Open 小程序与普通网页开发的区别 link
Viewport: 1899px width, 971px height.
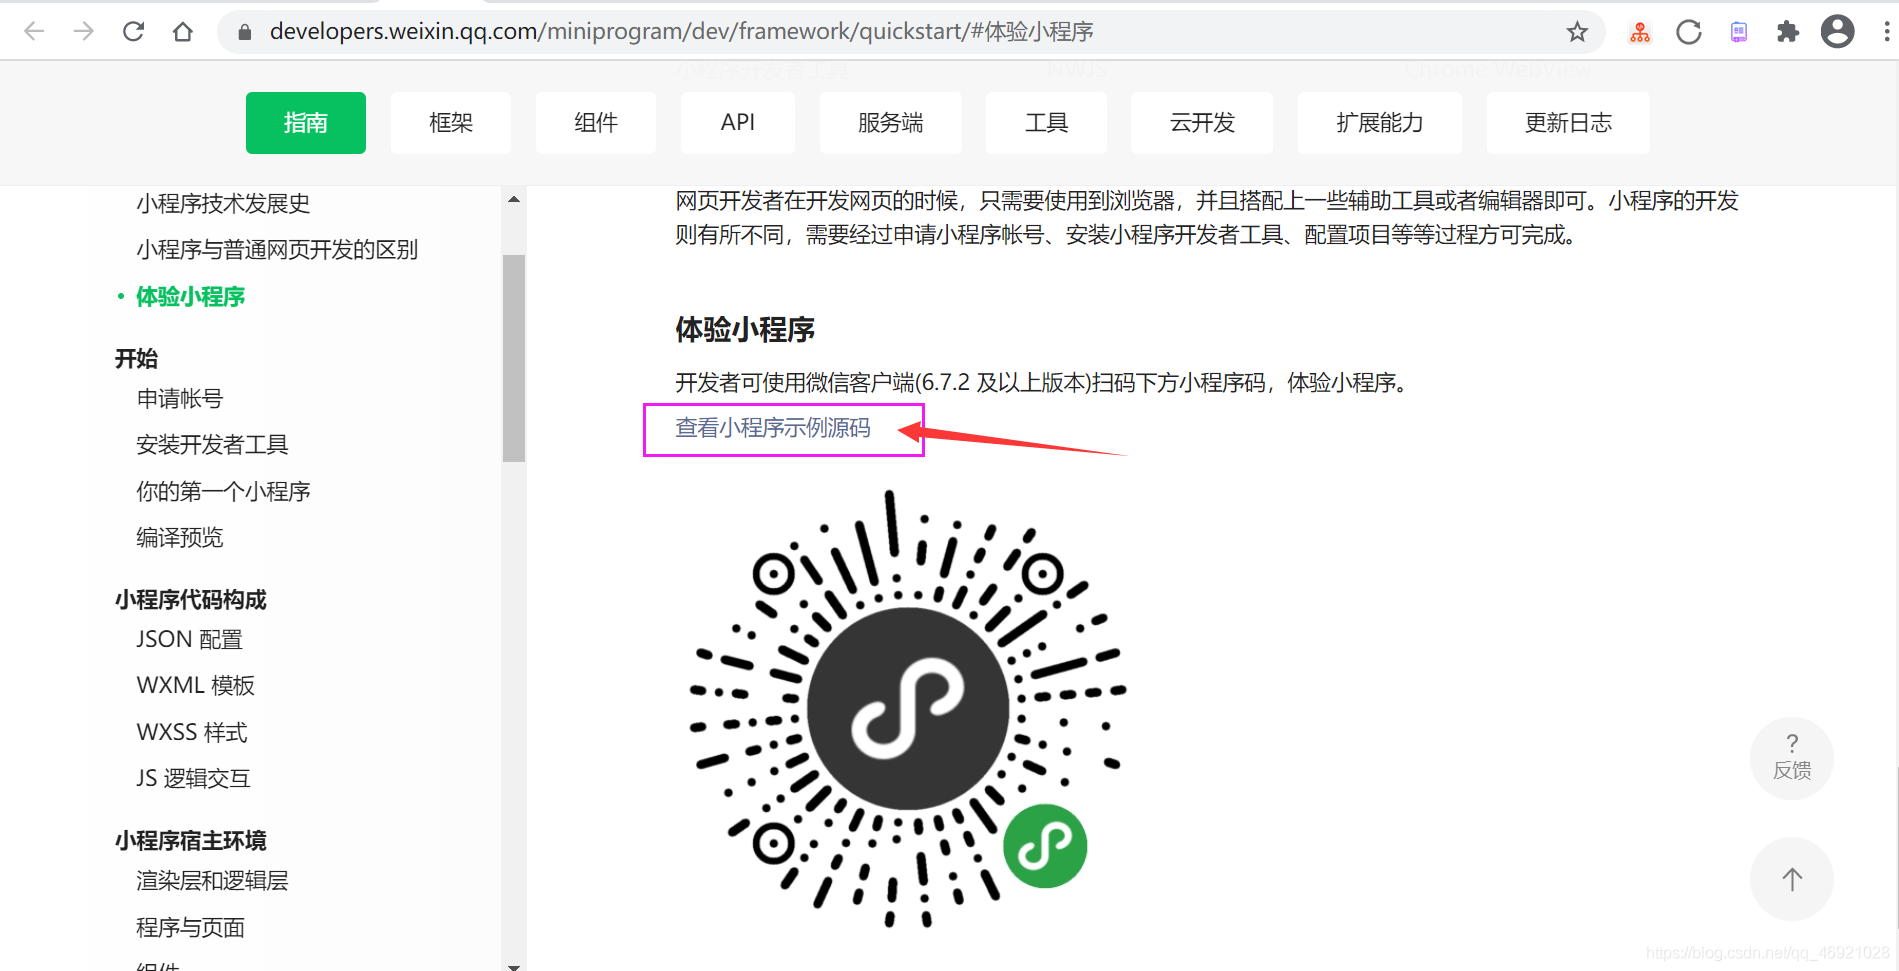(x=277, y=250)
